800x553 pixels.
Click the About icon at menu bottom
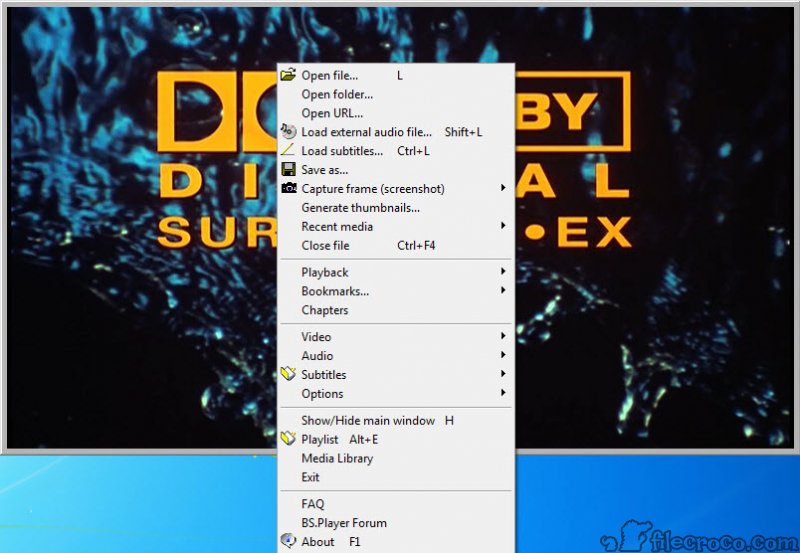tap(288, 542)
